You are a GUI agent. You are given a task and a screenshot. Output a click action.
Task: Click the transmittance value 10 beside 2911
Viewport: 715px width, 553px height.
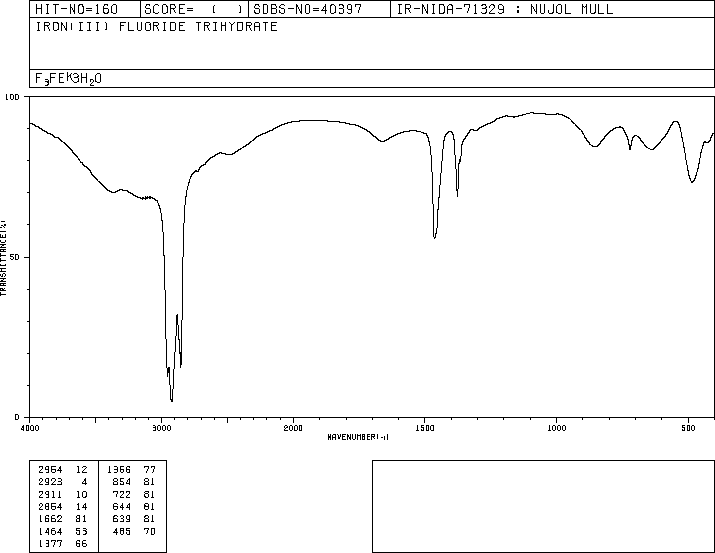pos(82,495)
